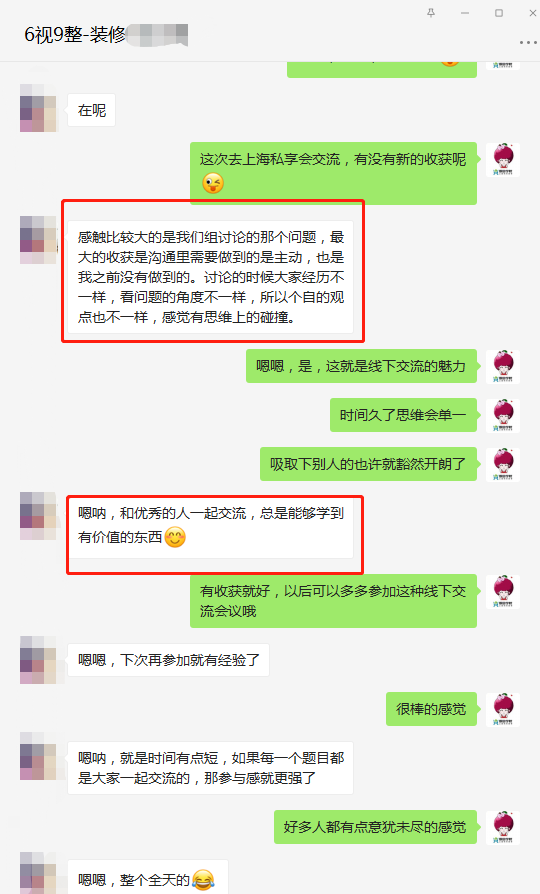
Task: Open blurred avatar next to 在呢 message
Action: [38, 108]
